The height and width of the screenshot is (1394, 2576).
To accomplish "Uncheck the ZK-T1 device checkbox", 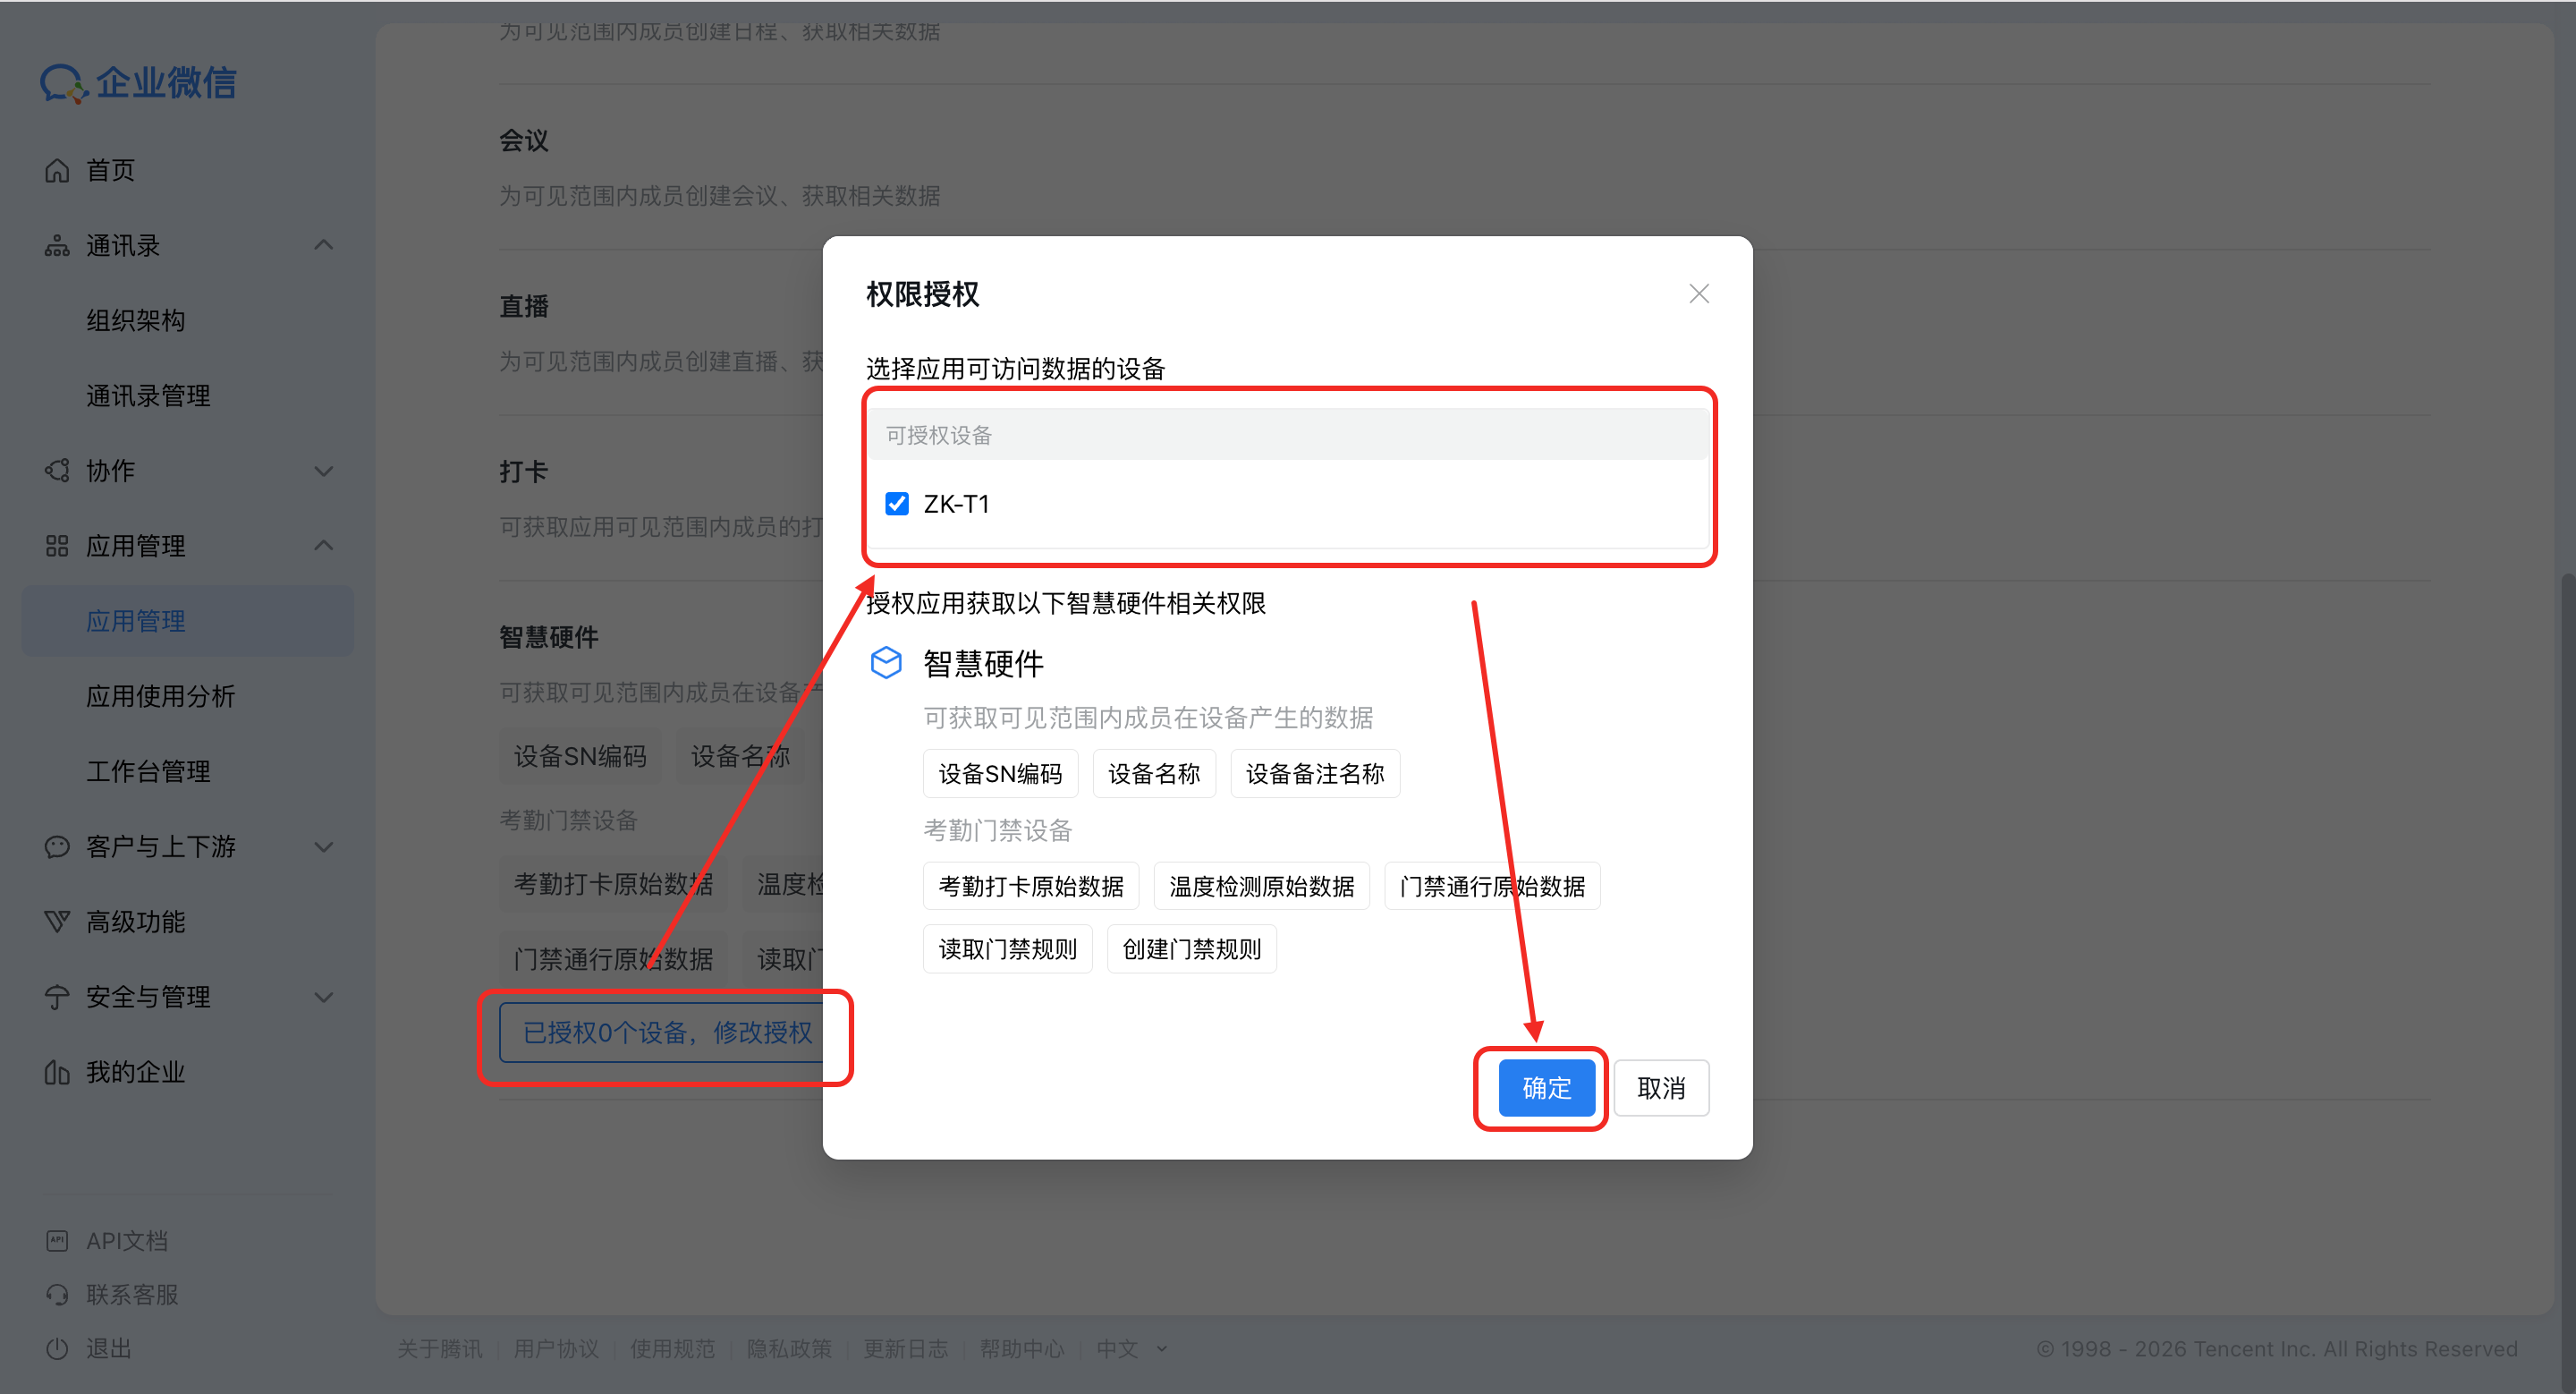I will pos(897,504).
